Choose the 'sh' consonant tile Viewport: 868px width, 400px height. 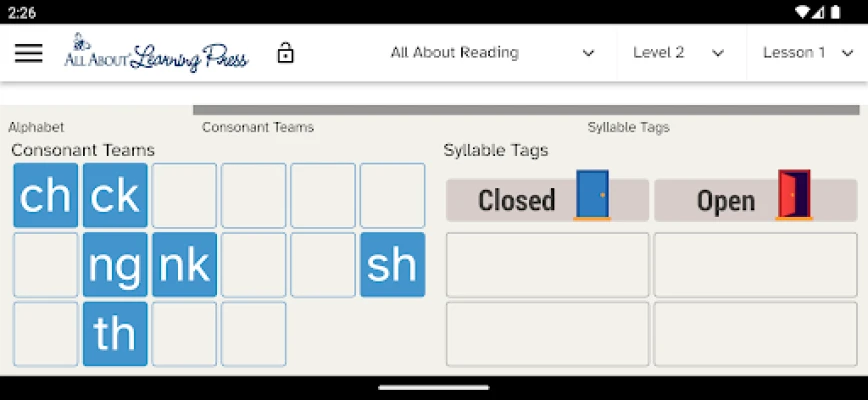pos(392,265)
